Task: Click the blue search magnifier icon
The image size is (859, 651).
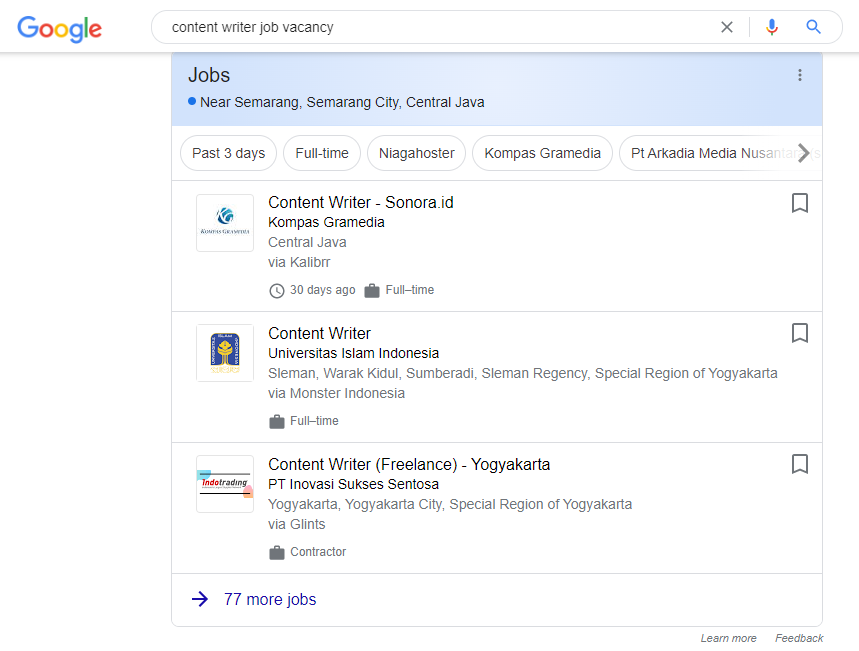Action: [x=814, y=27]
